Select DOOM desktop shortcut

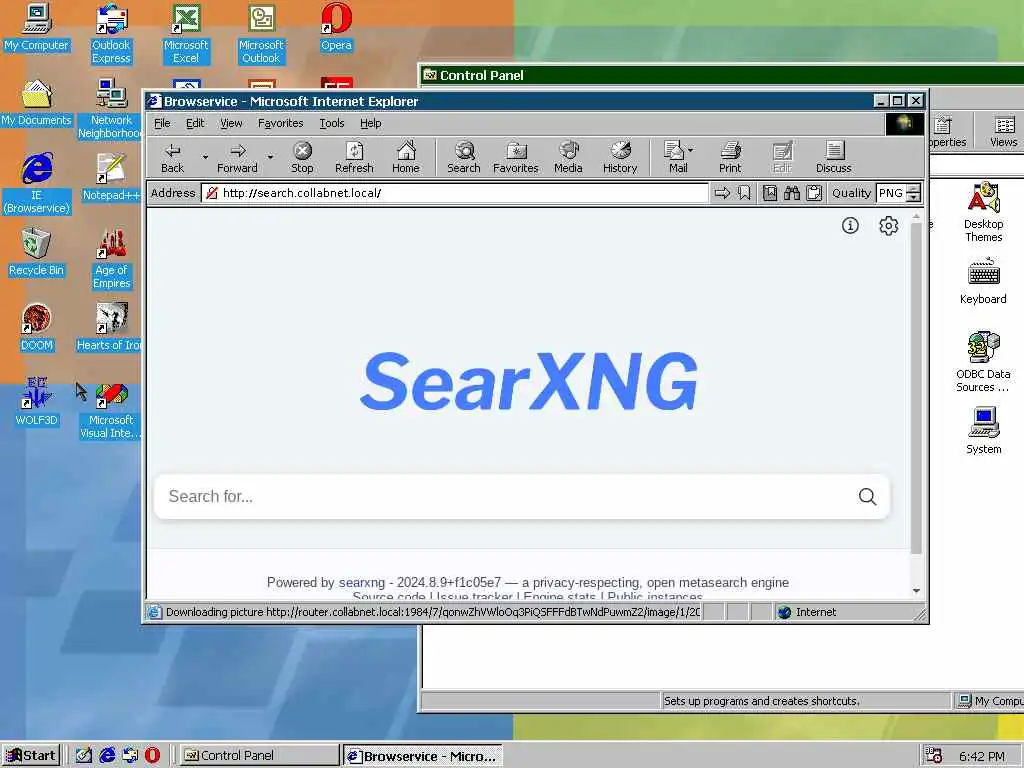[x=37, y=328]
